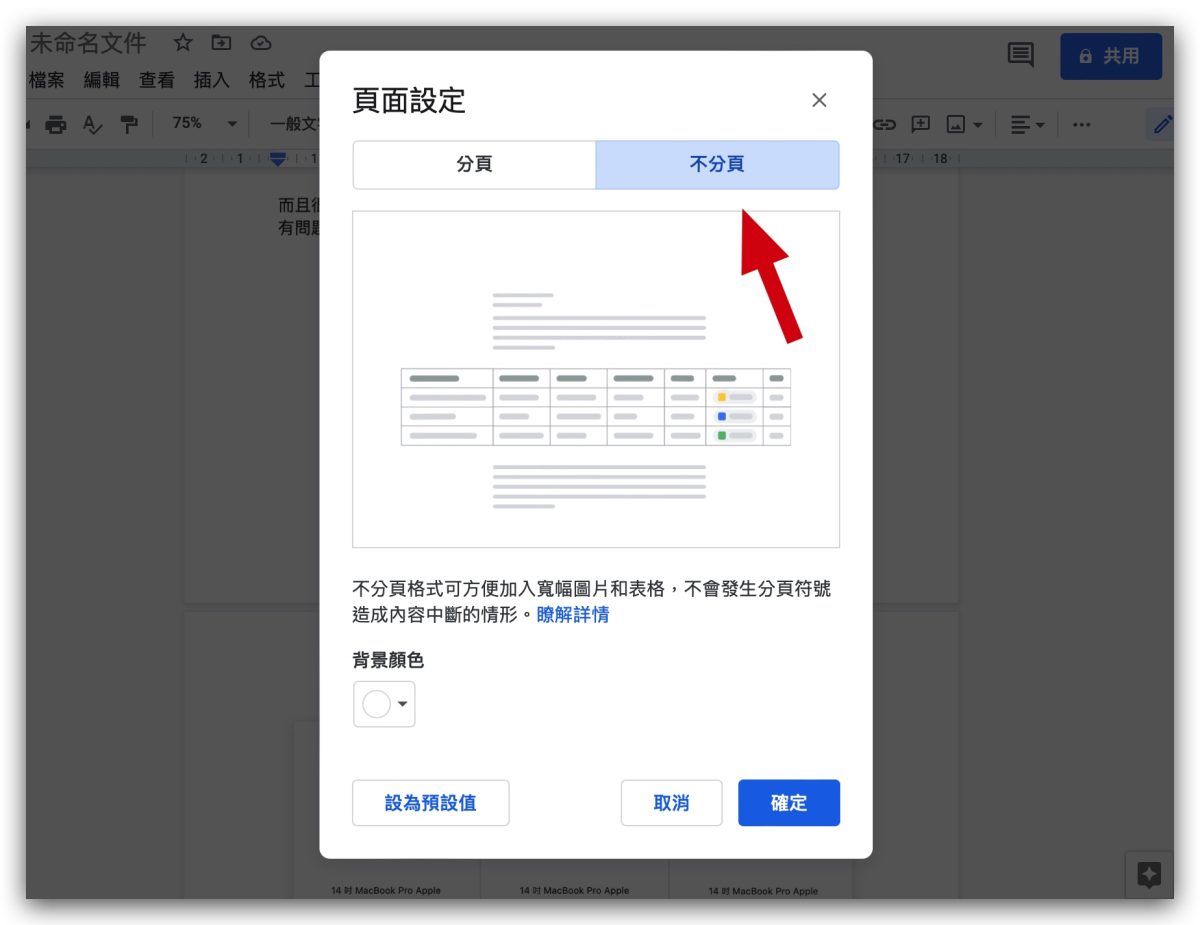Confirm with the 確定 button
This screenshot has width=1200, height=925.
(789, 803)
